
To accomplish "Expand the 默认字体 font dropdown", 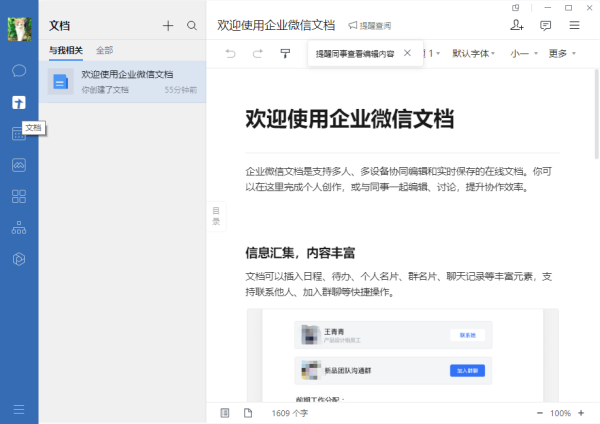I will (x=473, y=53).
